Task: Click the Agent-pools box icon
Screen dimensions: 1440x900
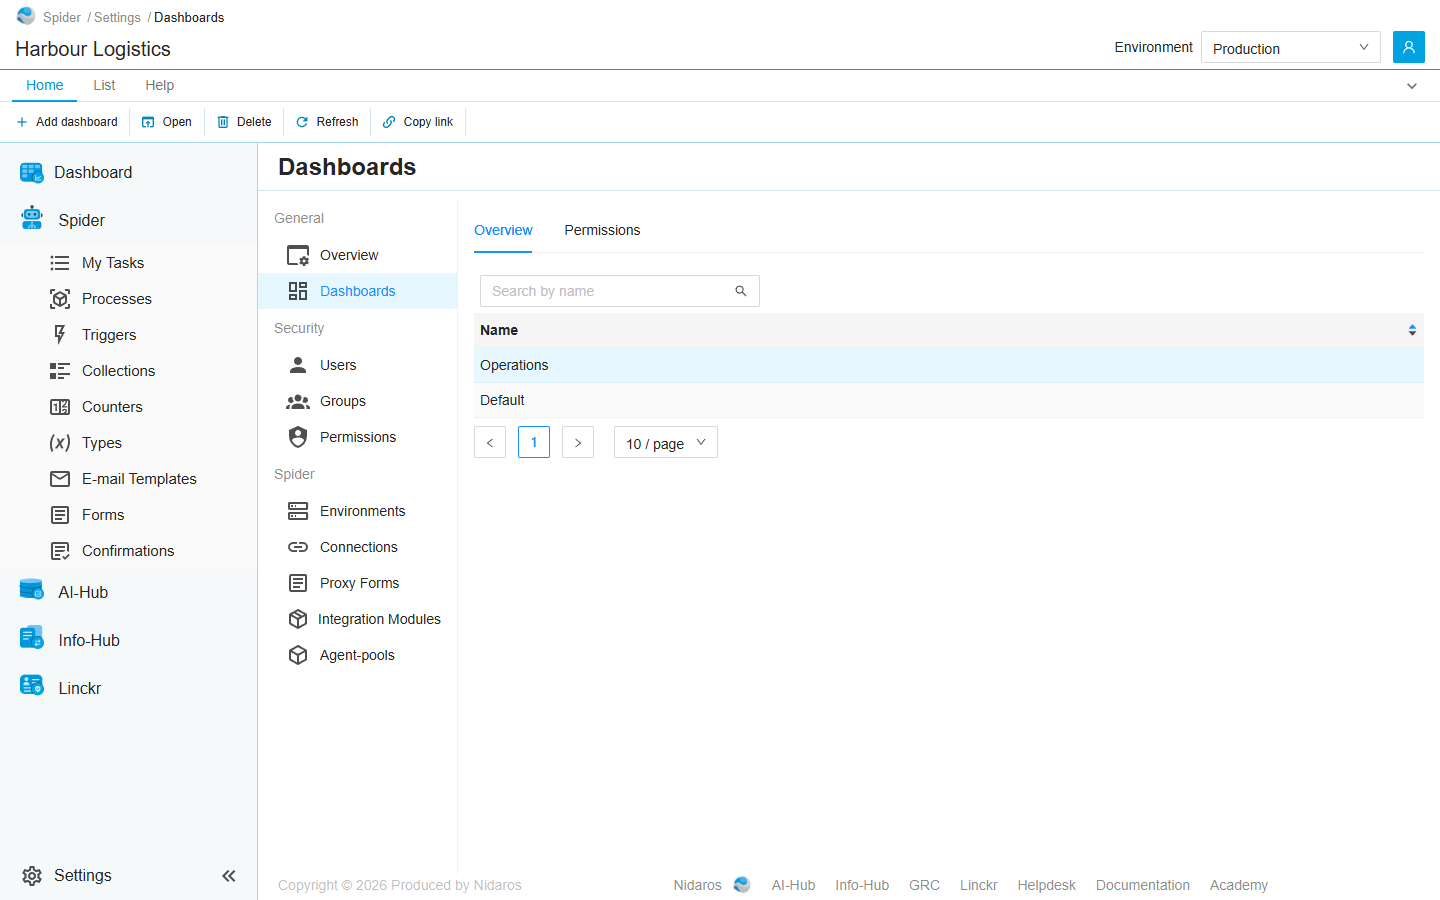Action: (x=298, y=655)
